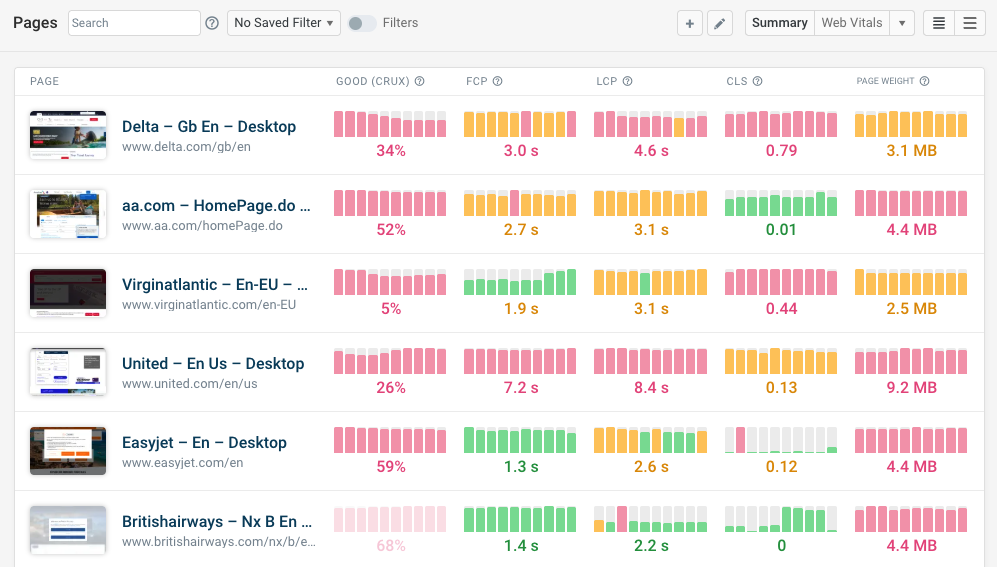Screen dimensions: 997x567
Task: Click United's 26% CrUX value
Action: 390,388
